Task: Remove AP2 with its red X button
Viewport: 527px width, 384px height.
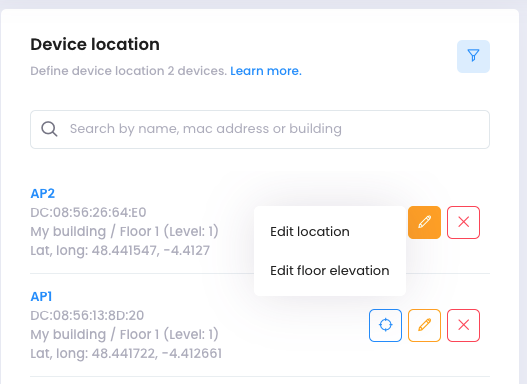Action: coord(463,222)
